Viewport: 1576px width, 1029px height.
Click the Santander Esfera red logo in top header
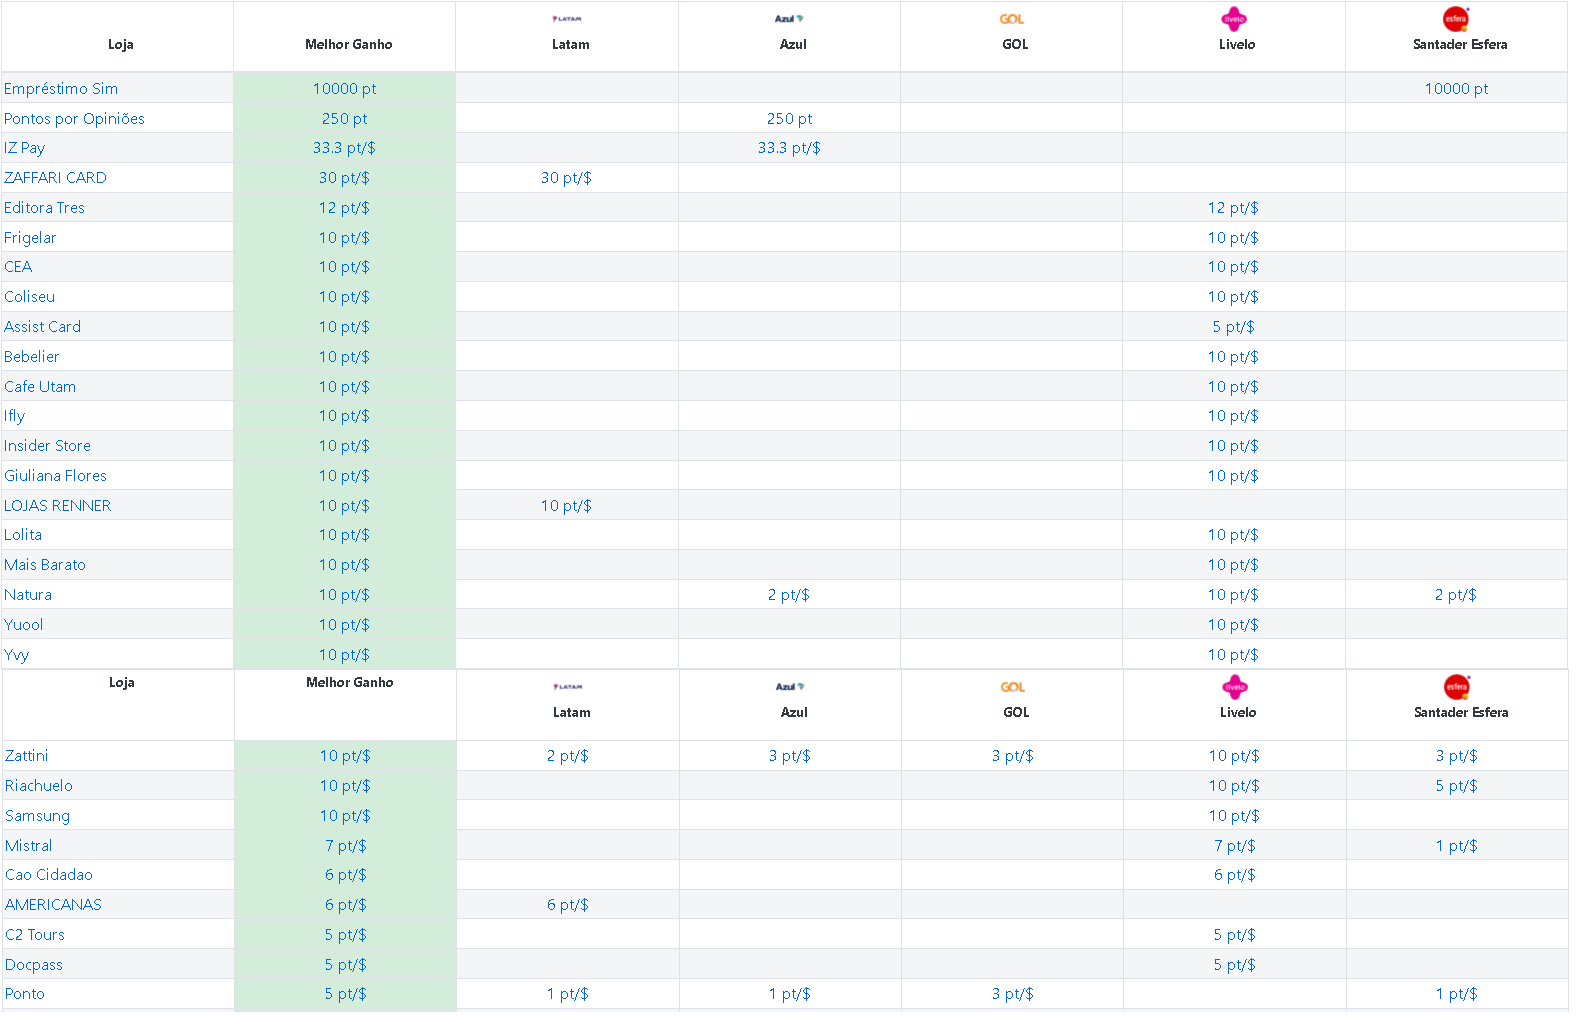pos(1456,19)
